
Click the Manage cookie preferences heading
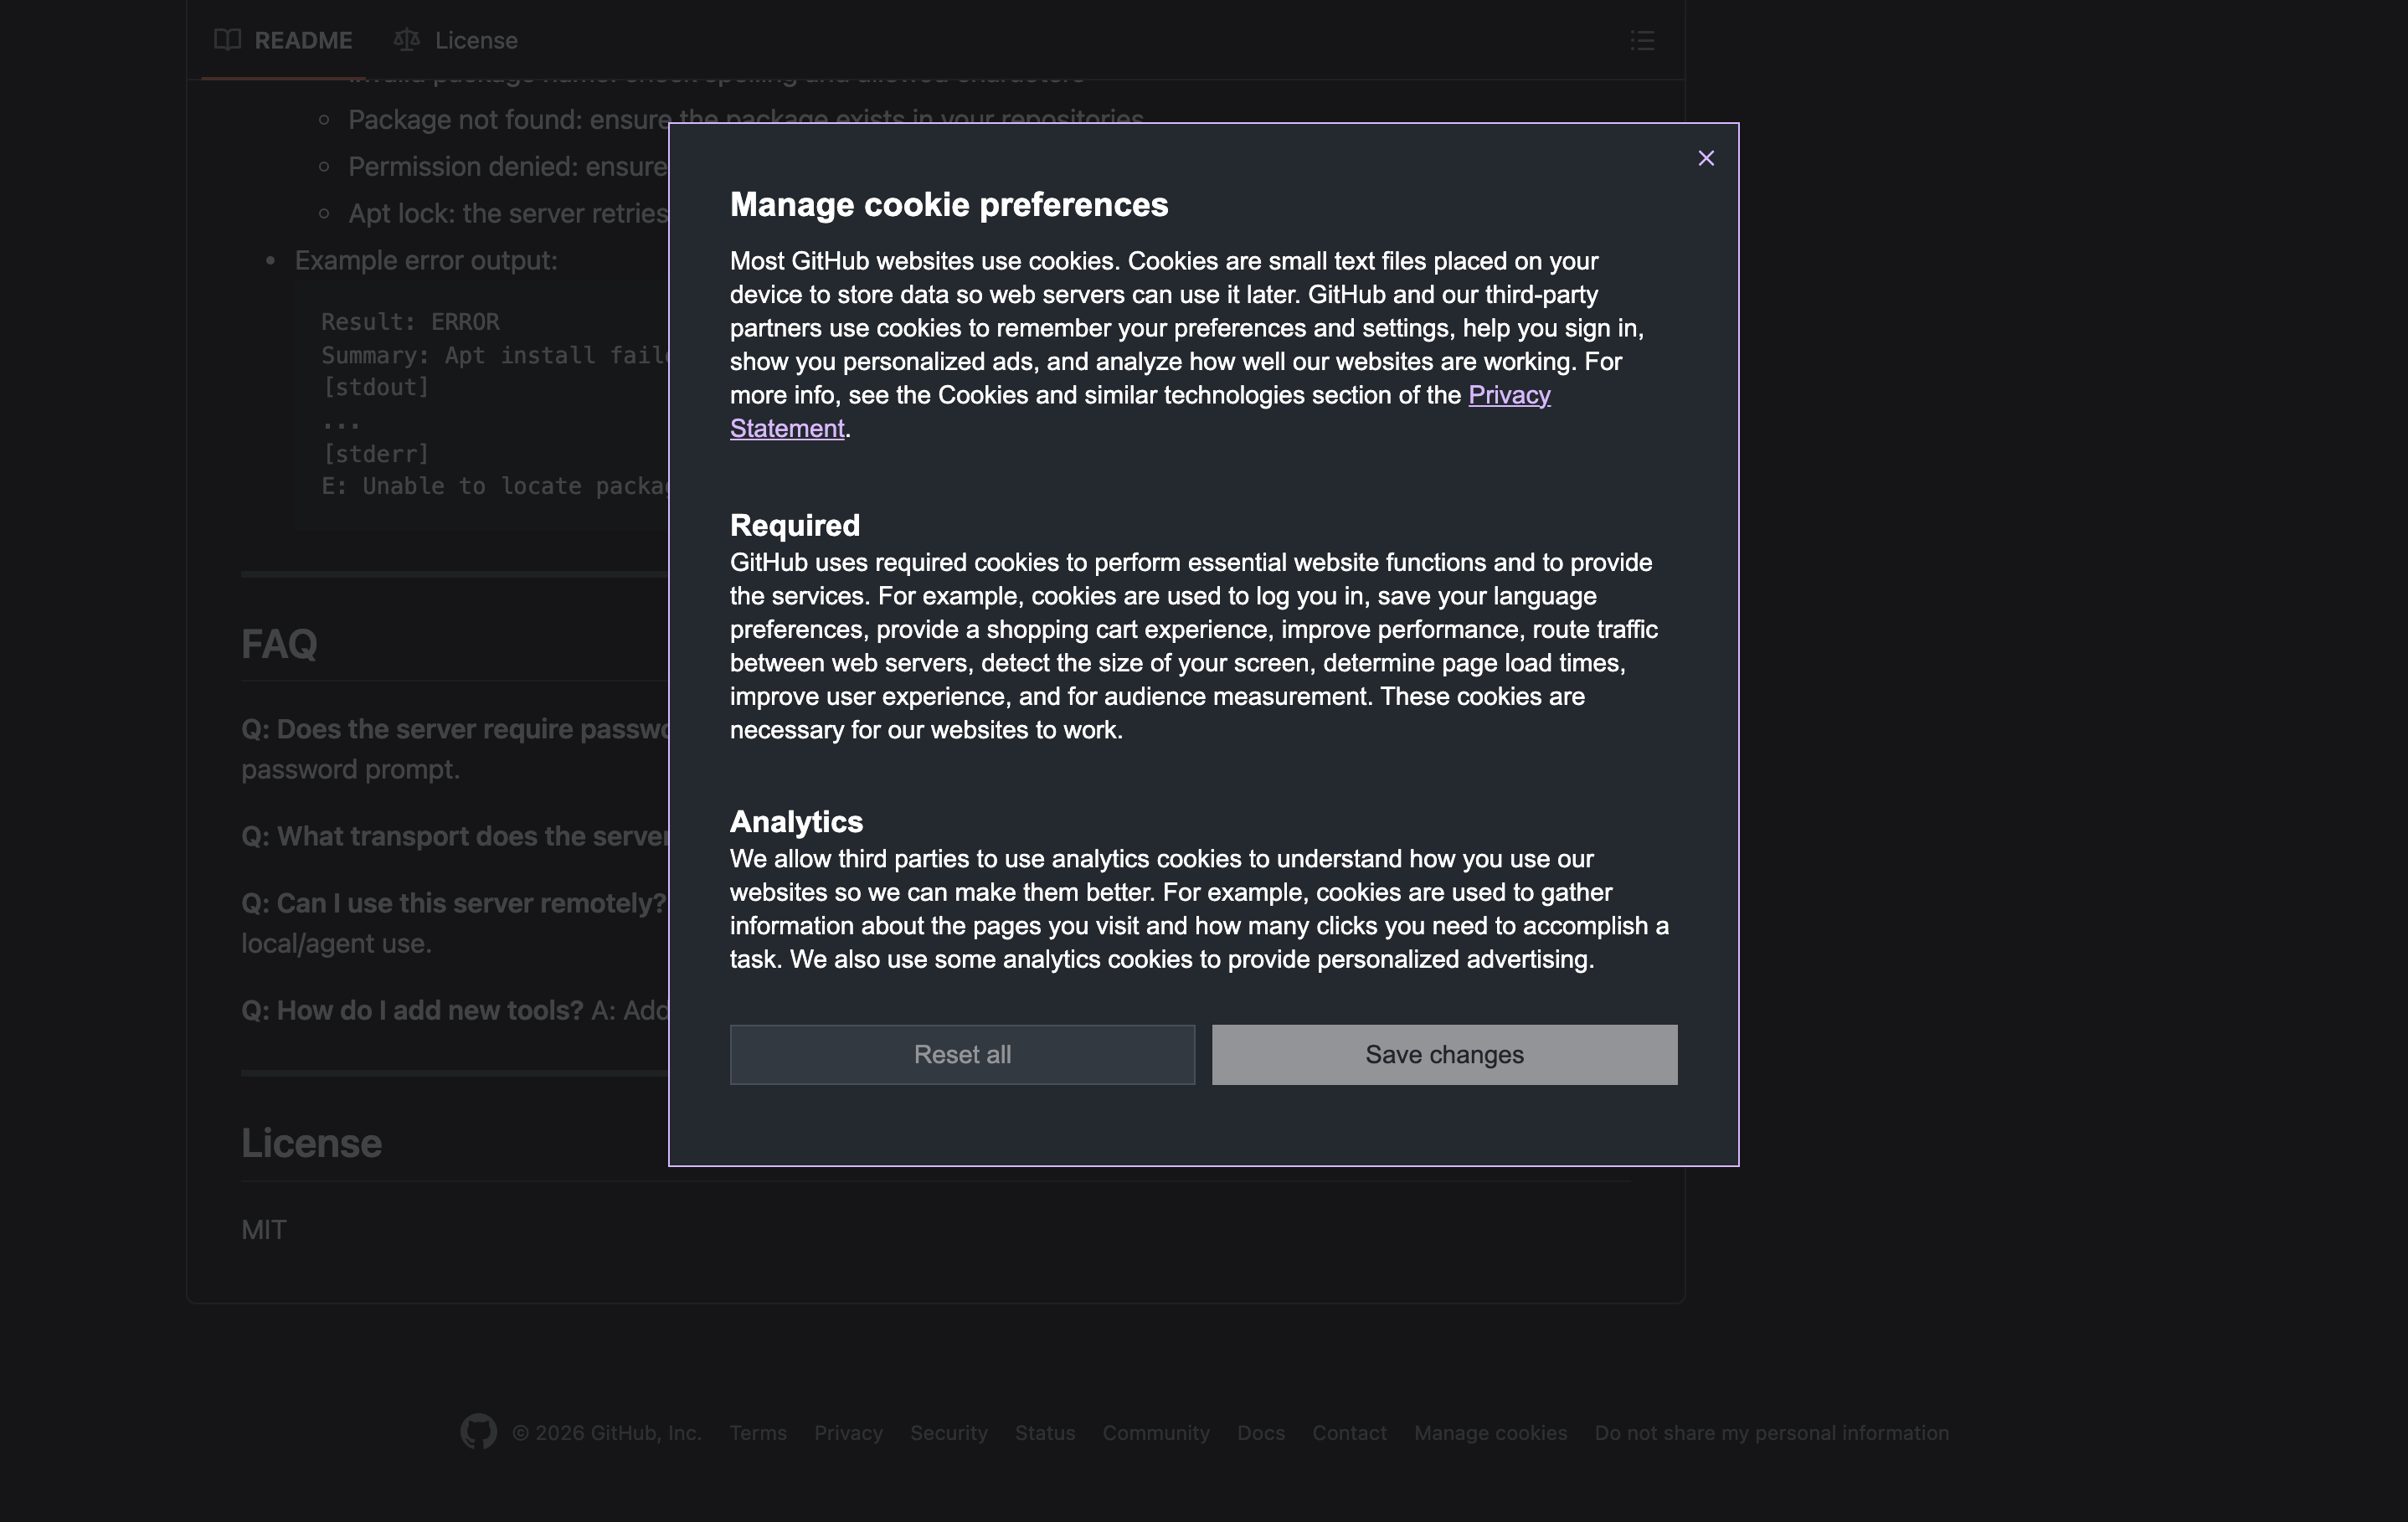pyautogui.click(x=948, y=205)
